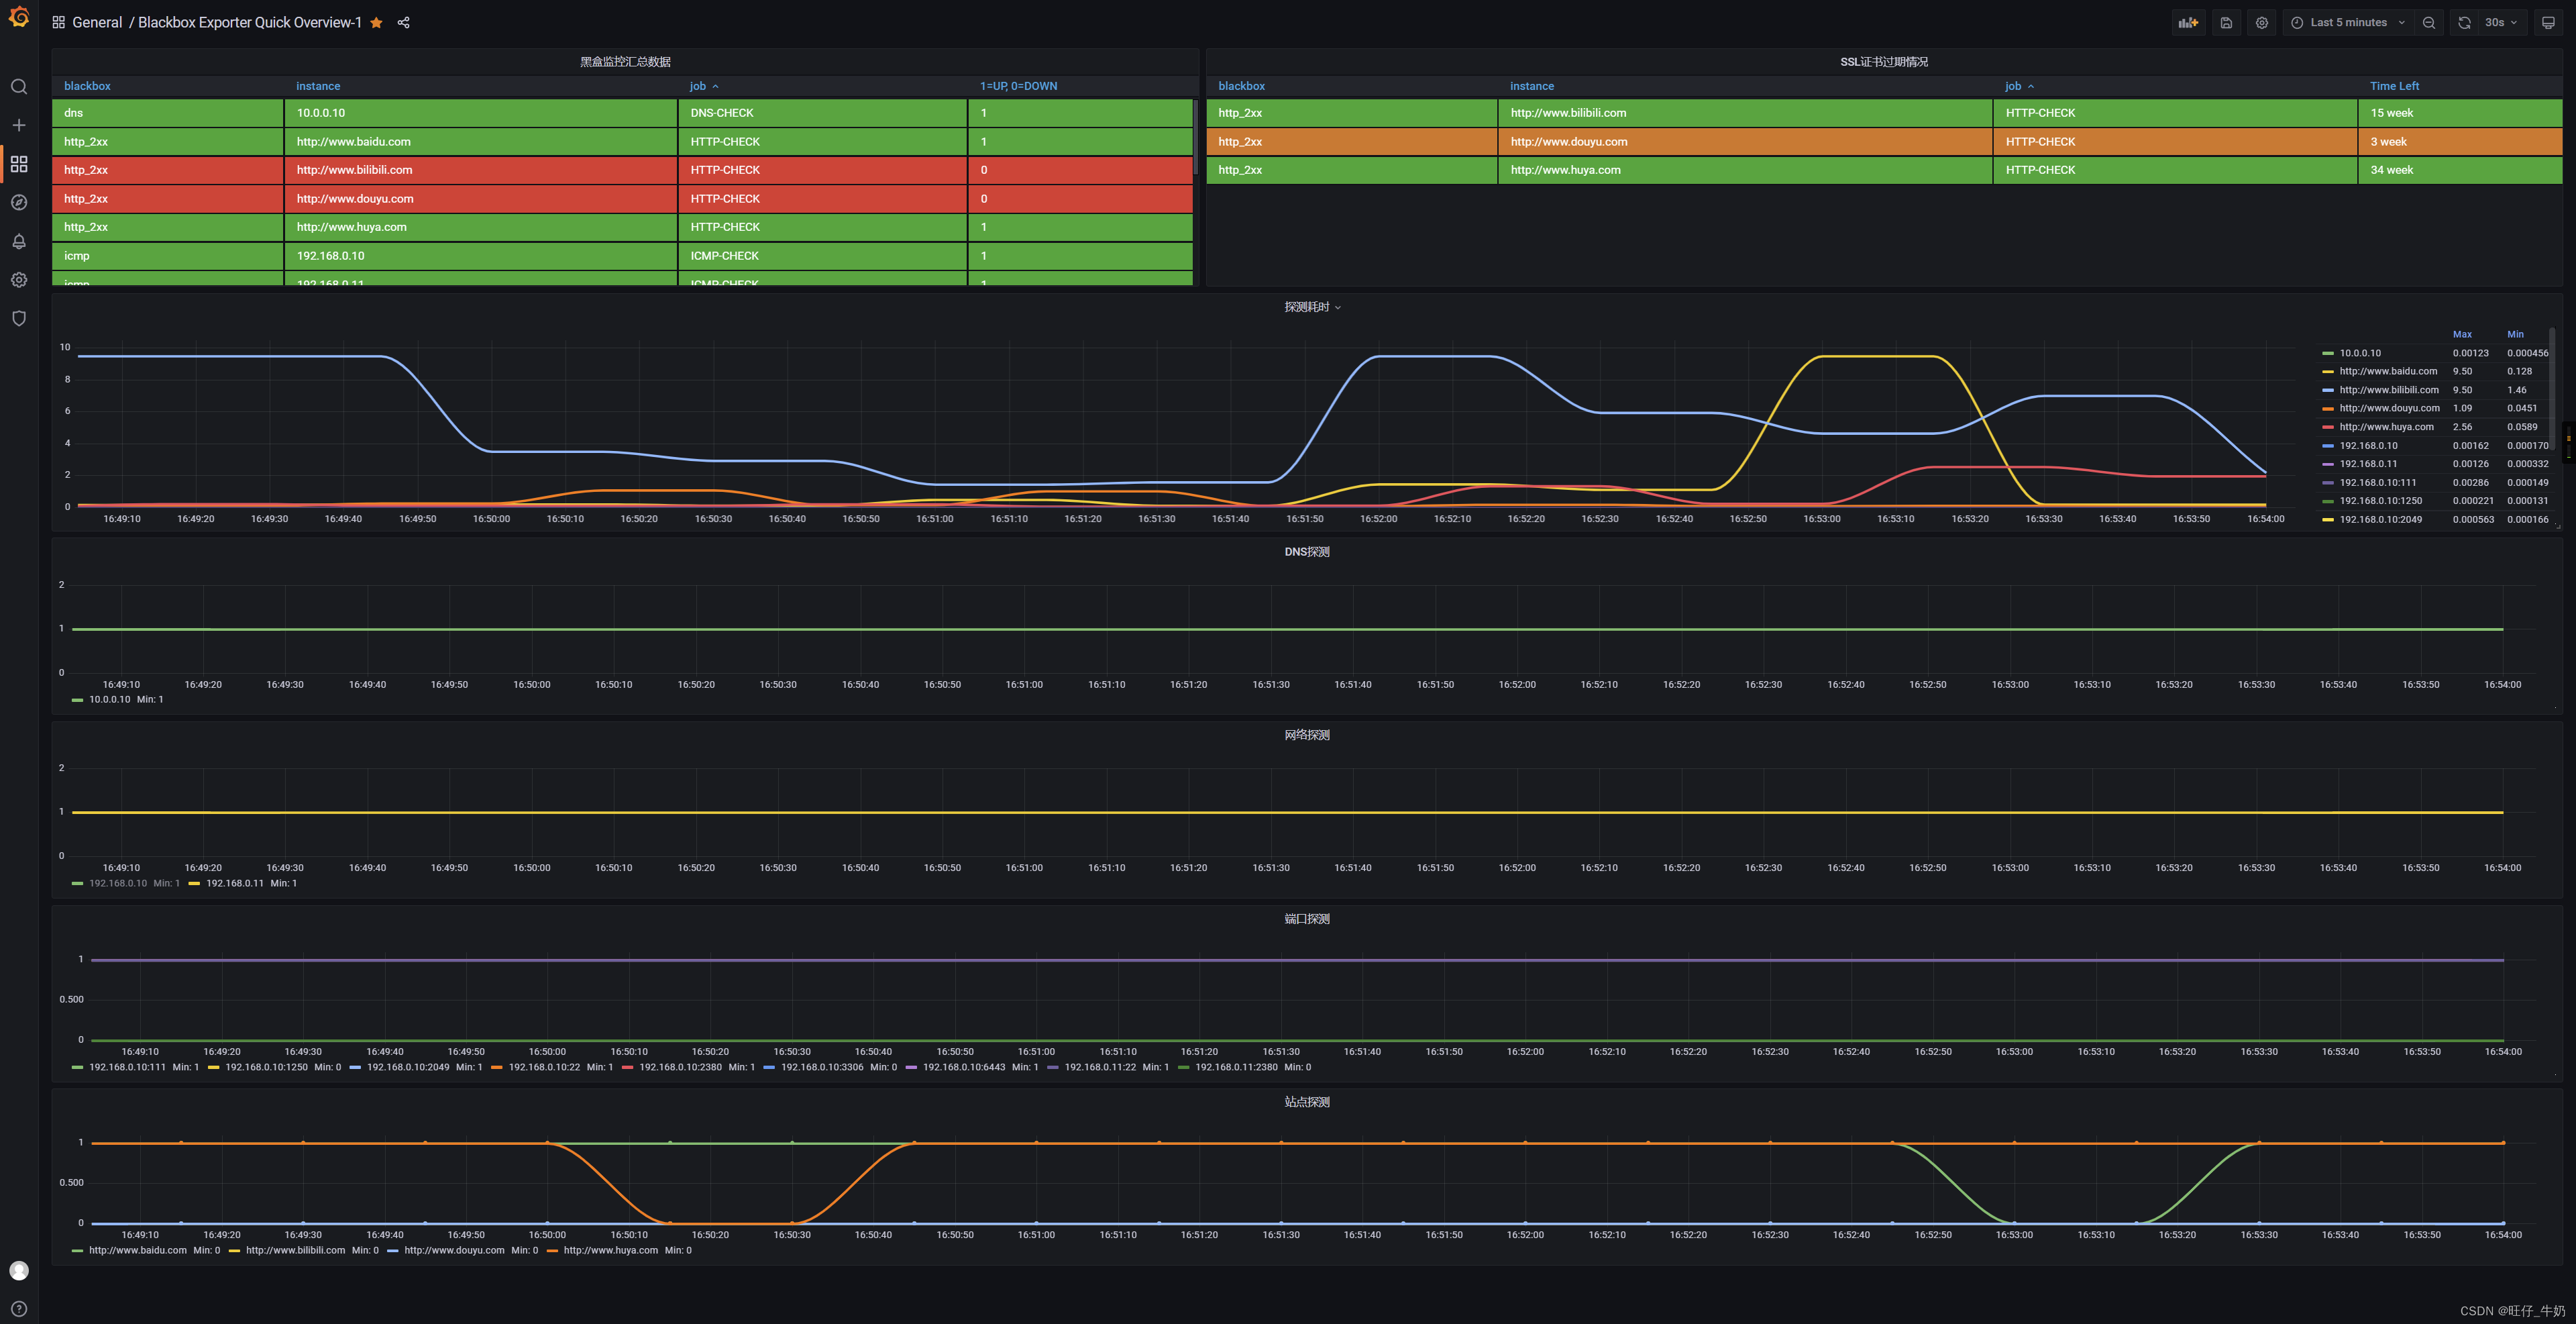Open the user profile avatar
The width and height of the screenshot is (2576, 1324).
[x=19, y=1270]
